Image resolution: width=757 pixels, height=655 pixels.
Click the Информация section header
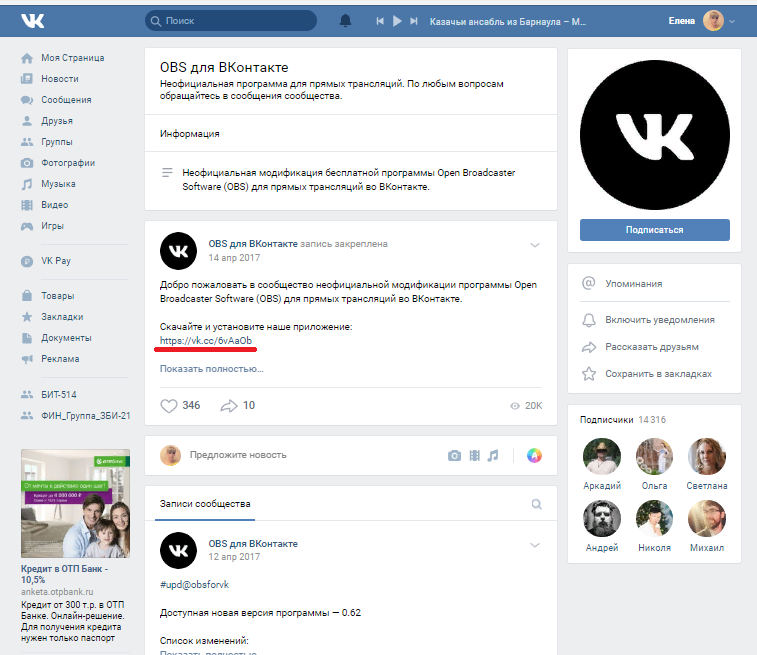(x=189, y=134)
